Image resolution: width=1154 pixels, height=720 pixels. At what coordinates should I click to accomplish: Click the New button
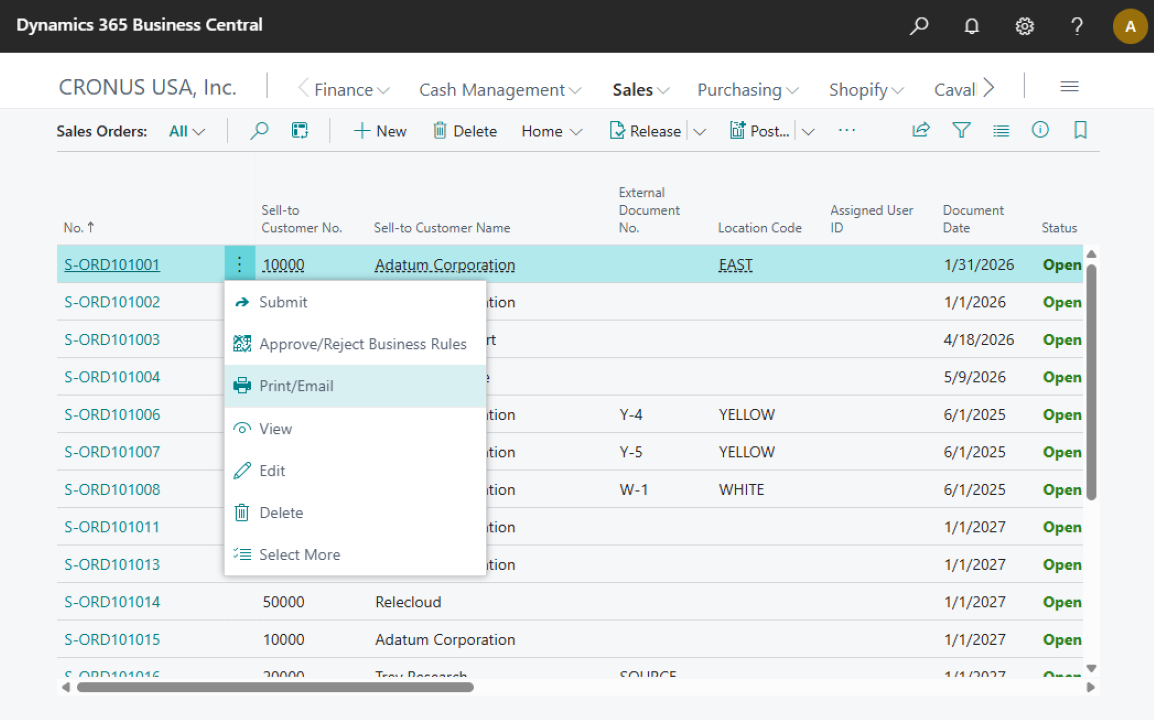click(x=380, y=131)
